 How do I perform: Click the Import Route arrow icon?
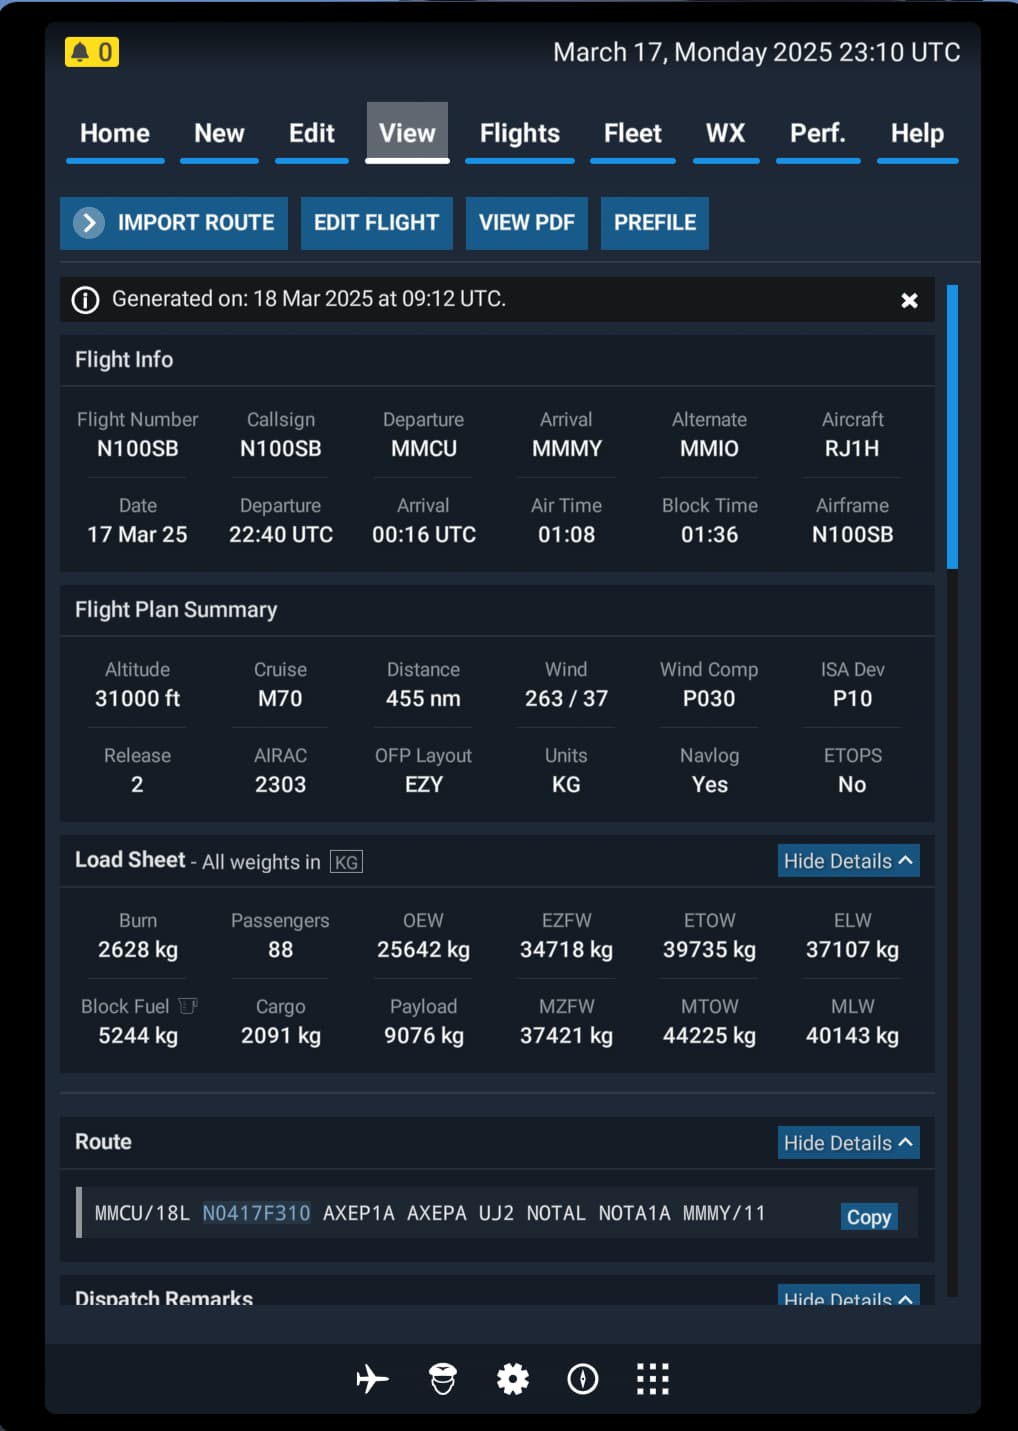coord(88,222)
